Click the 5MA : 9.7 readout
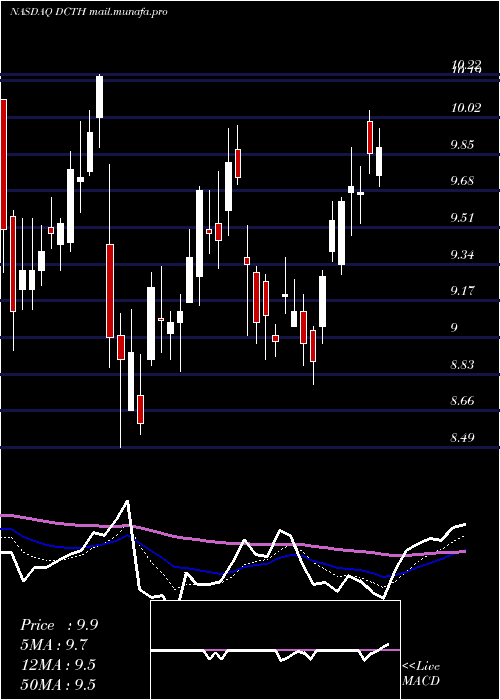This screenshot has width=500, height=700. click(x=54, y=645)
